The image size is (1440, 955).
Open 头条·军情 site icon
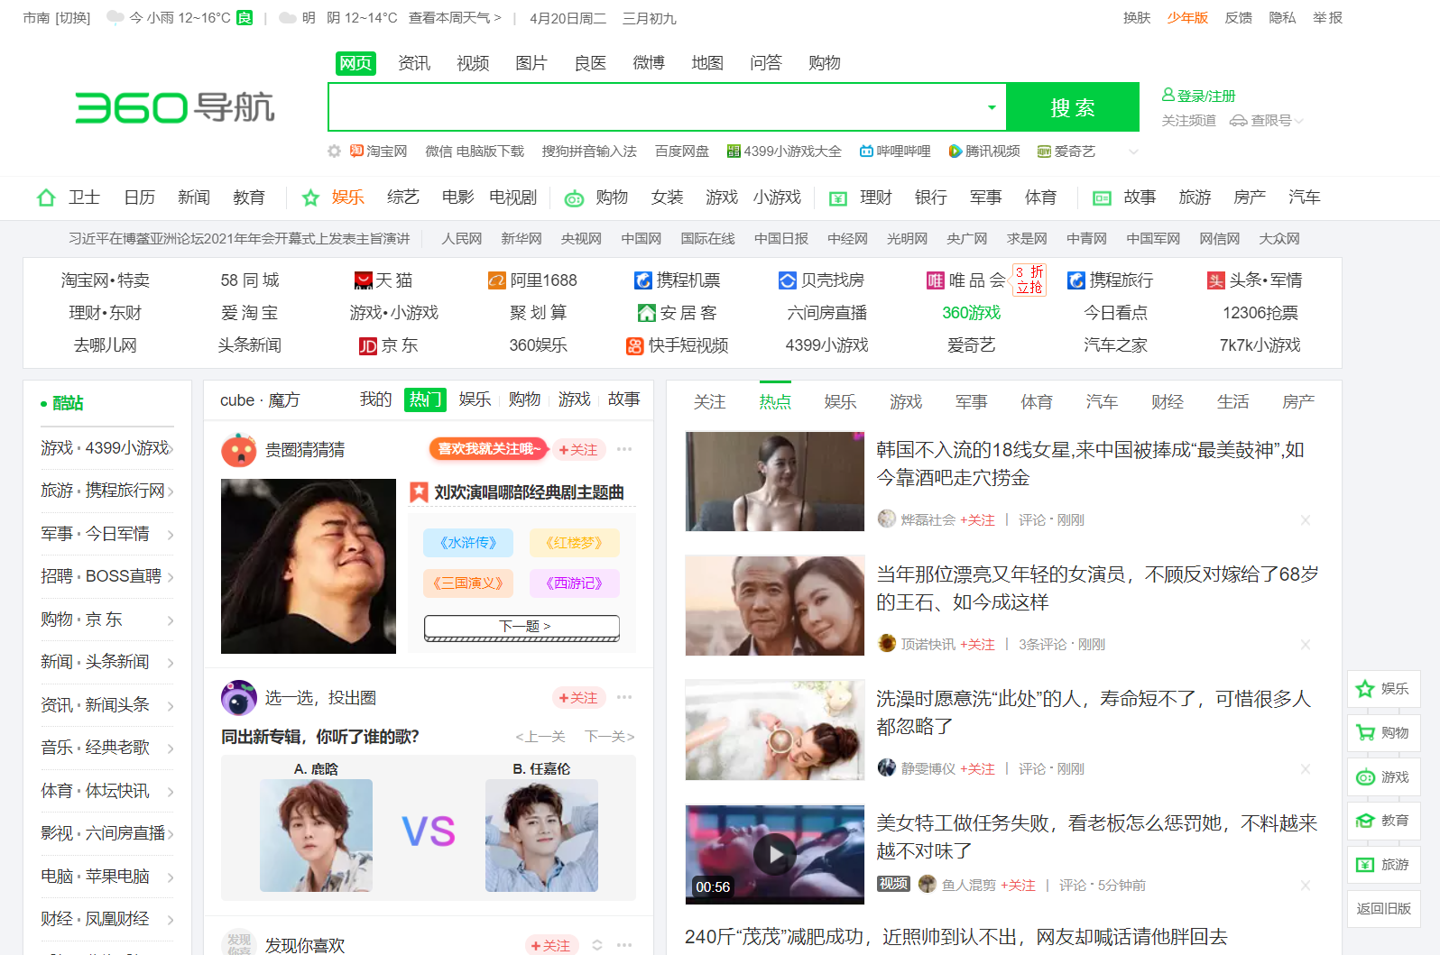(x=1216, y=281)
